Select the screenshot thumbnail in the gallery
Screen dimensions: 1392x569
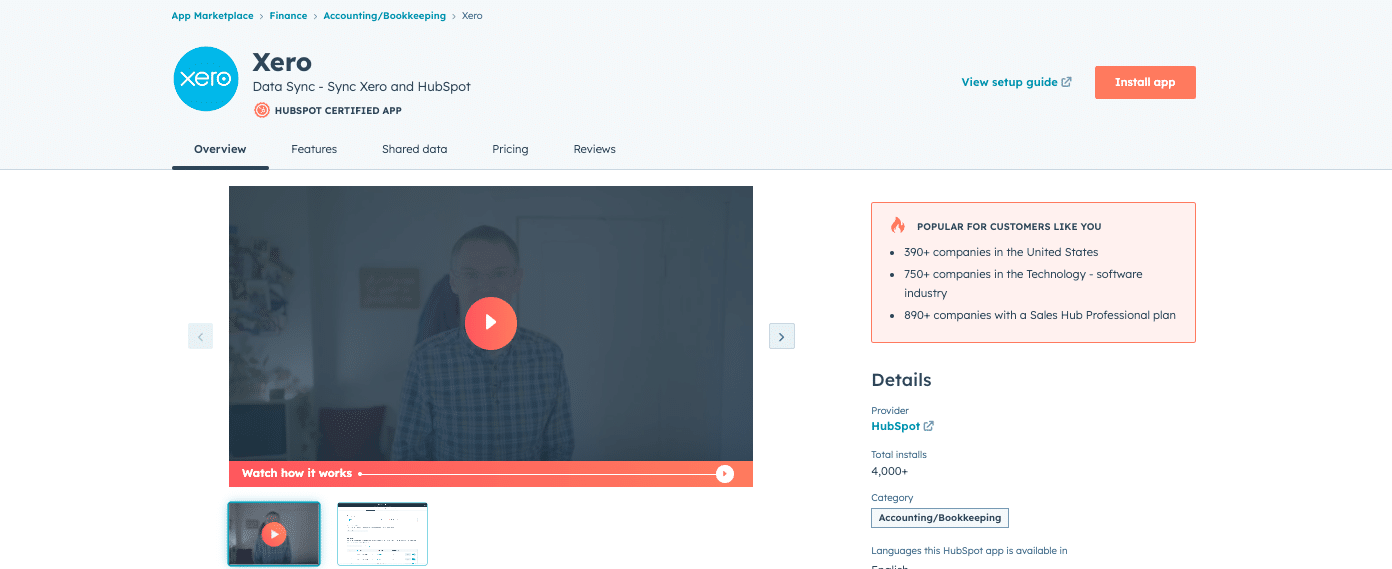pyautogui.click(x=382, y=534)
